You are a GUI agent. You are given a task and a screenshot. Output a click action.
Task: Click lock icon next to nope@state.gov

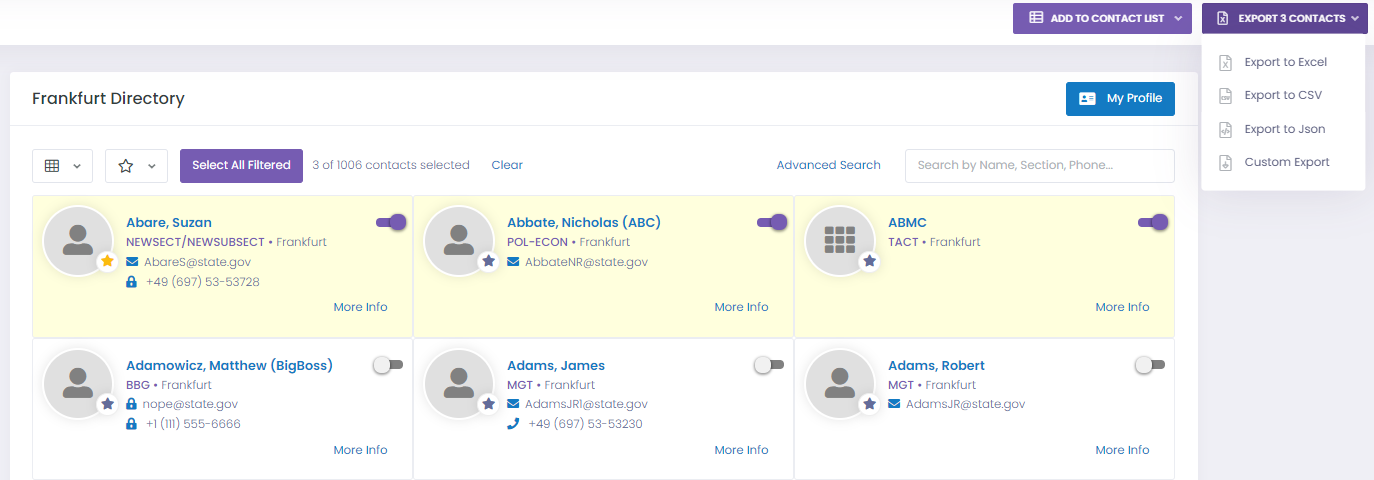coord(132,404)
